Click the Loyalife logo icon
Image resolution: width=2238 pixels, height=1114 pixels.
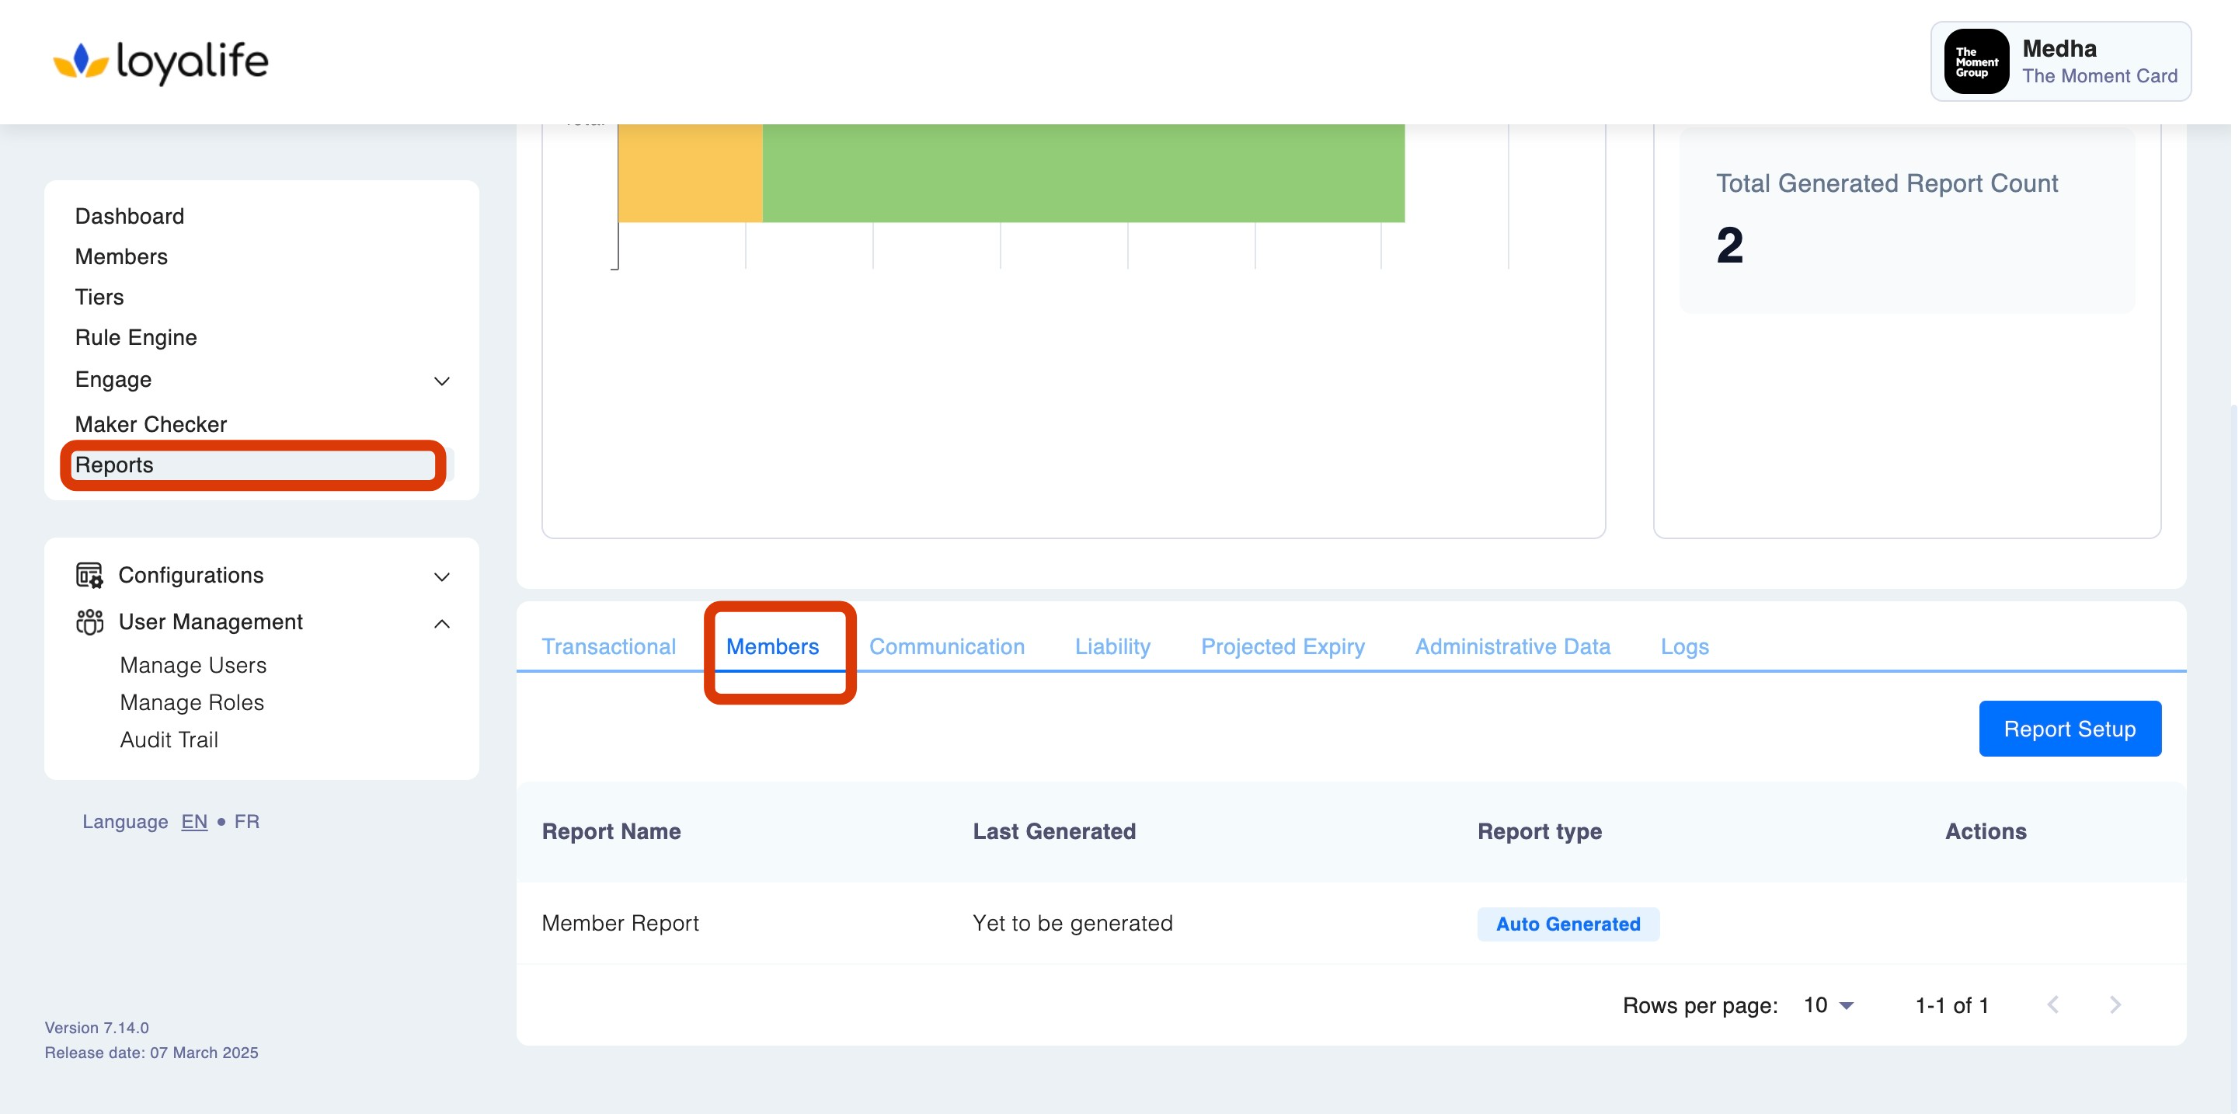[81, 62]
